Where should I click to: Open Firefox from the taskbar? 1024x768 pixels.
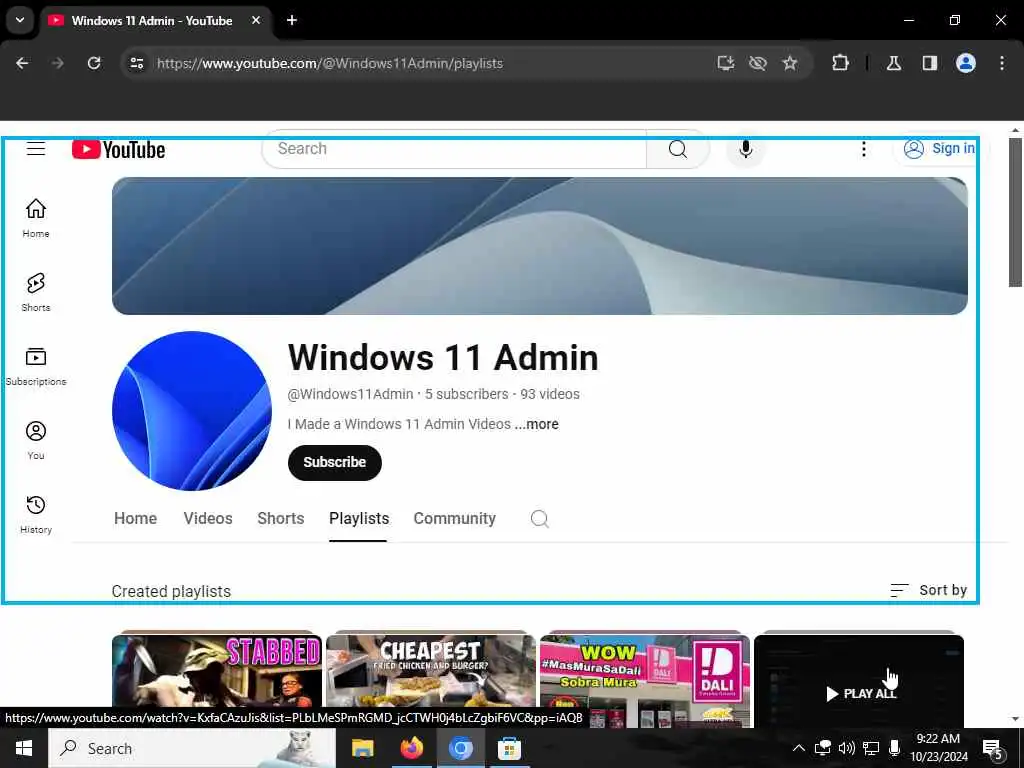point(411,748)
